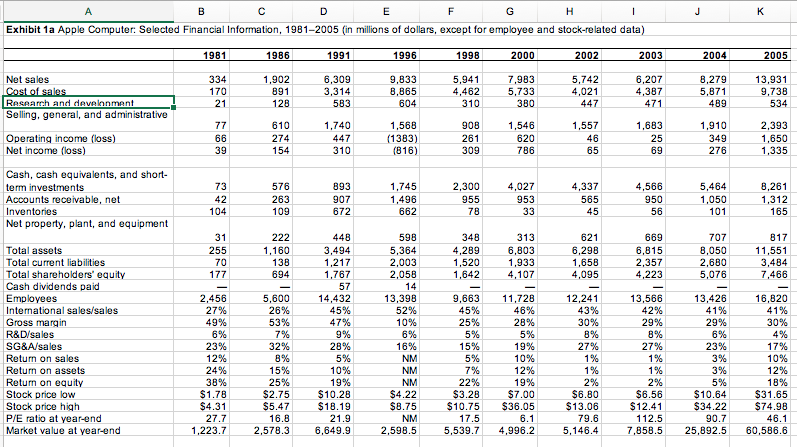Select the $1.78 stock price low cell
The height and width of the screenshot is (447, 797).
click(x=201, y=395)
